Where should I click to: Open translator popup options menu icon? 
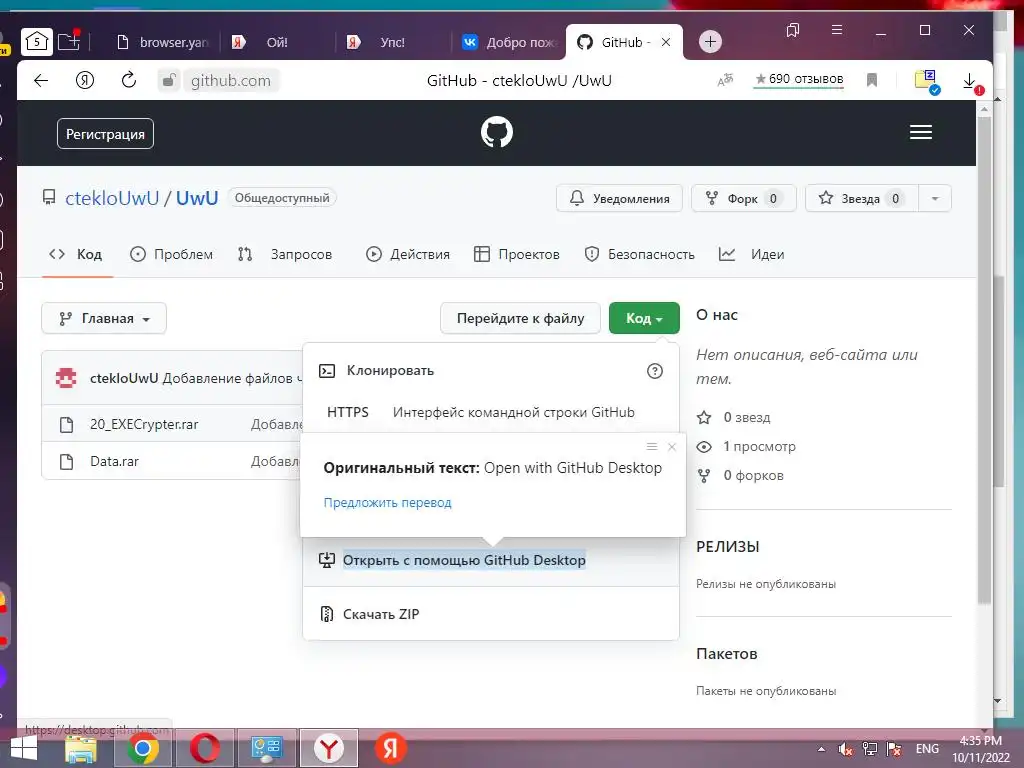(652, 447)
